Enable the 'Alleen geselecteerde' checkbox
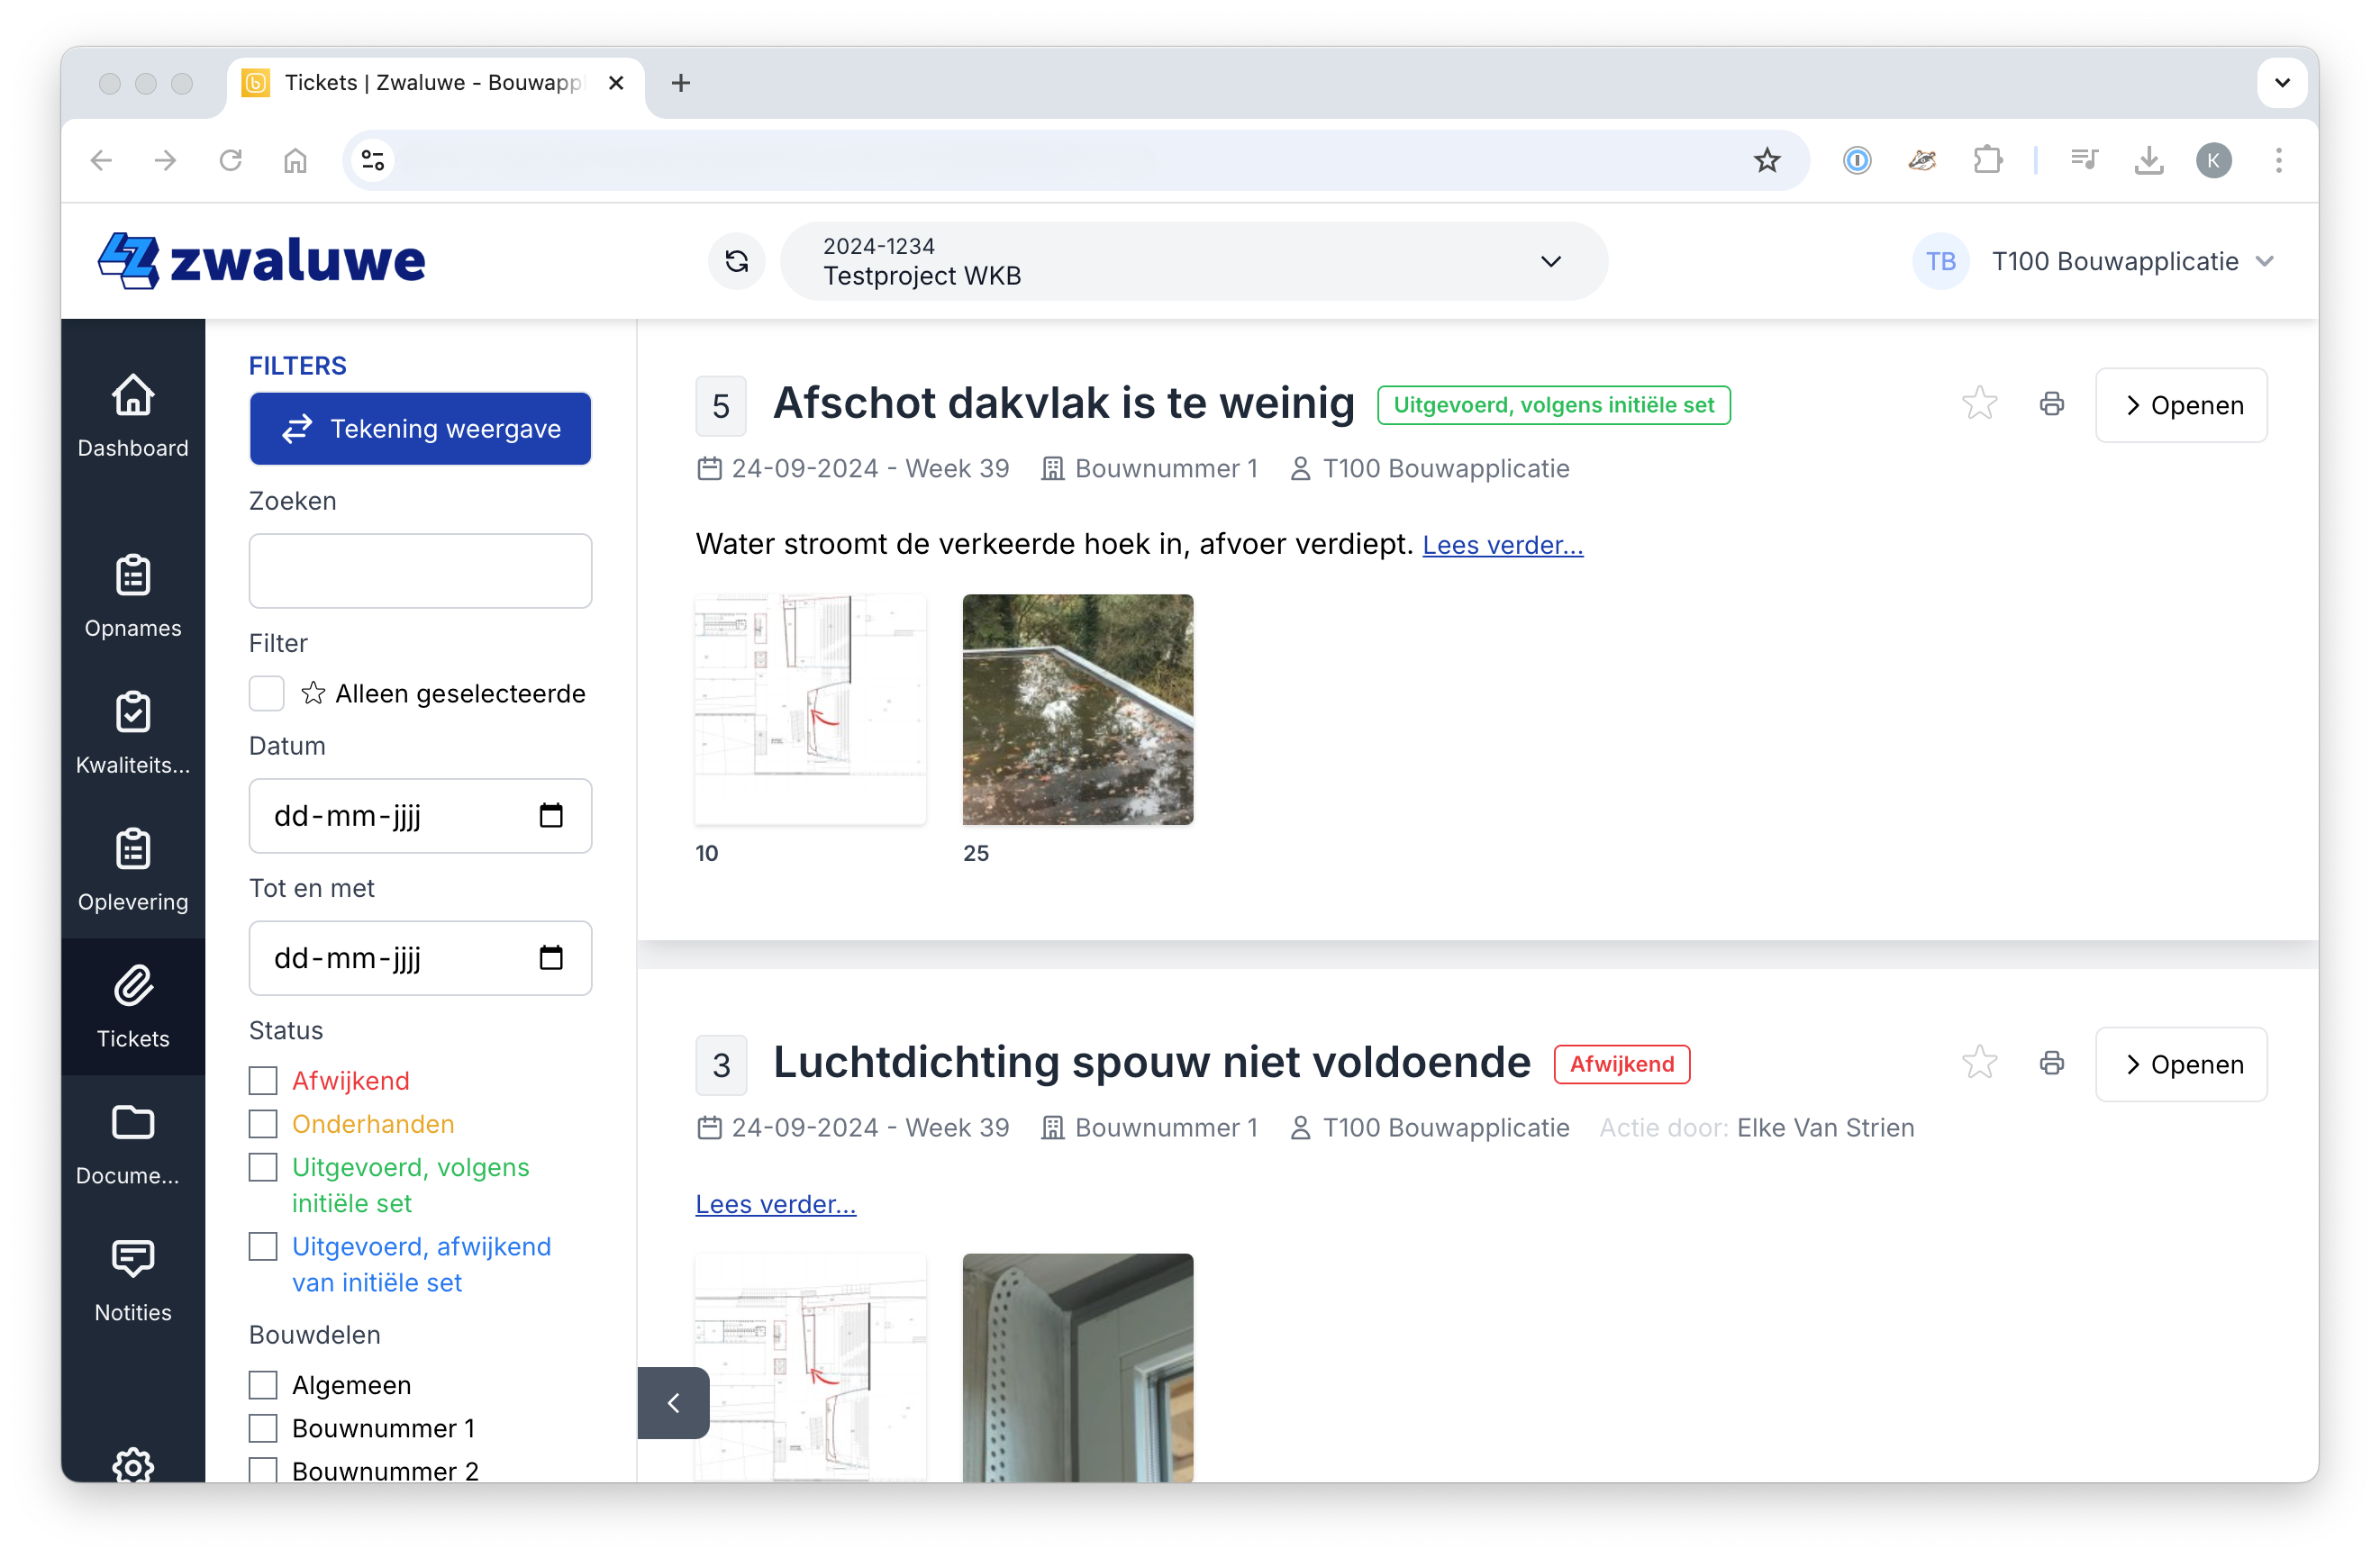 (x=266, y=693)
